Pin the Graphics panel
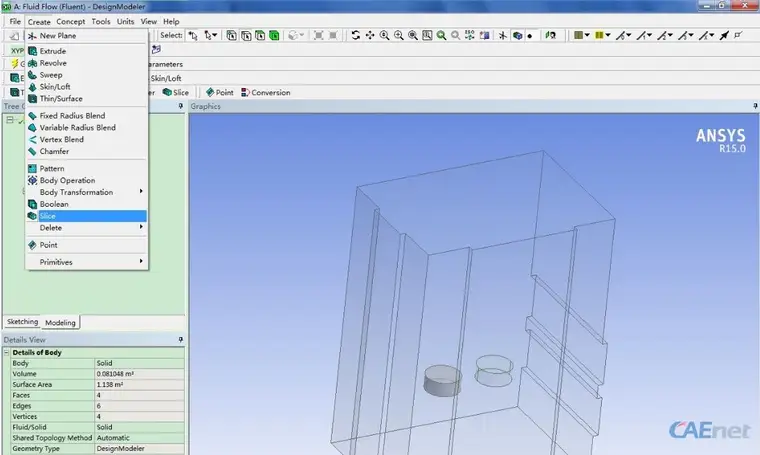Image resolution: width=760 pixels, height=455 pixels. [x=755, y=106]
